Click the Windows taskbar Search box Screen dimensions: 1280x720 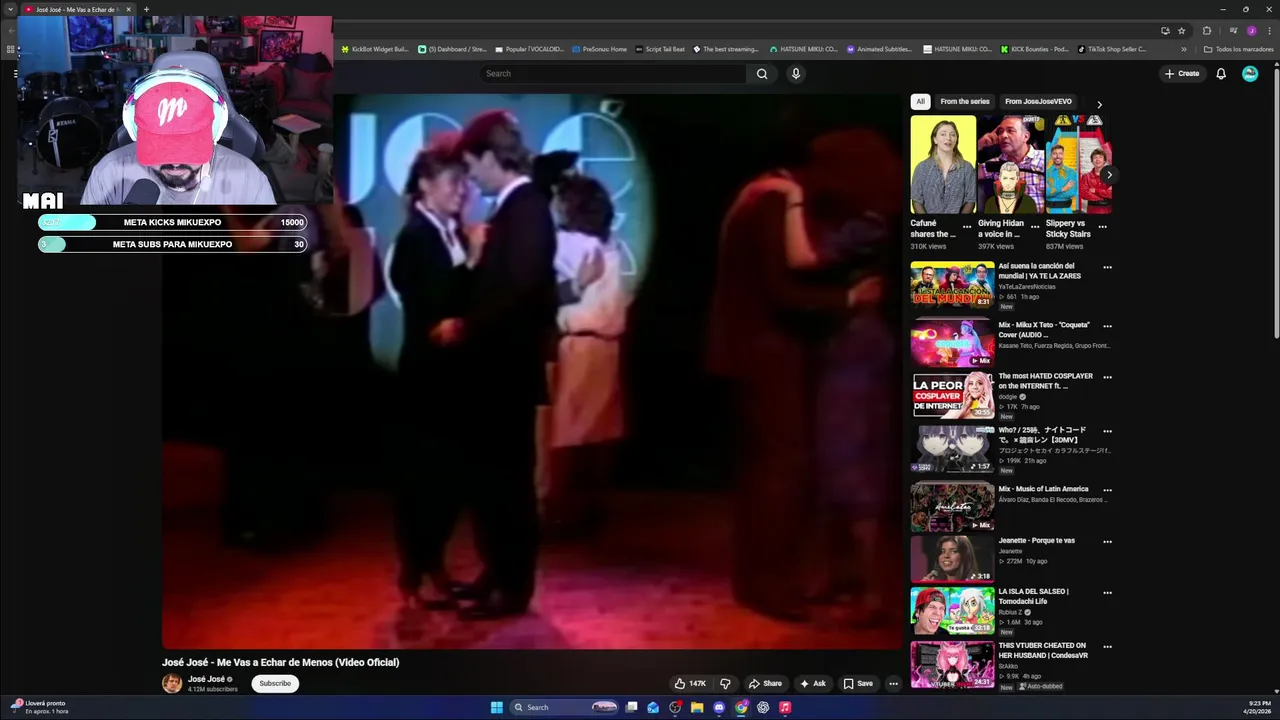coord(565,707)
